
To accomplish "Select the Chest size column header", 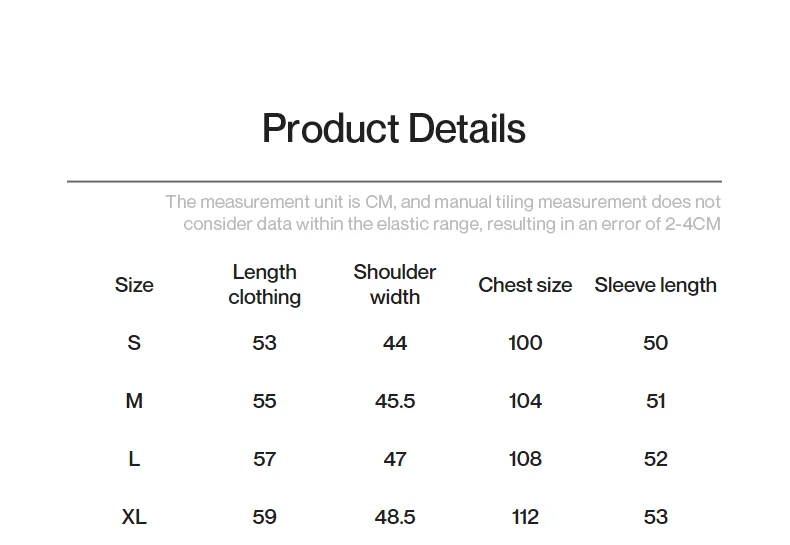I will [525, 285].
